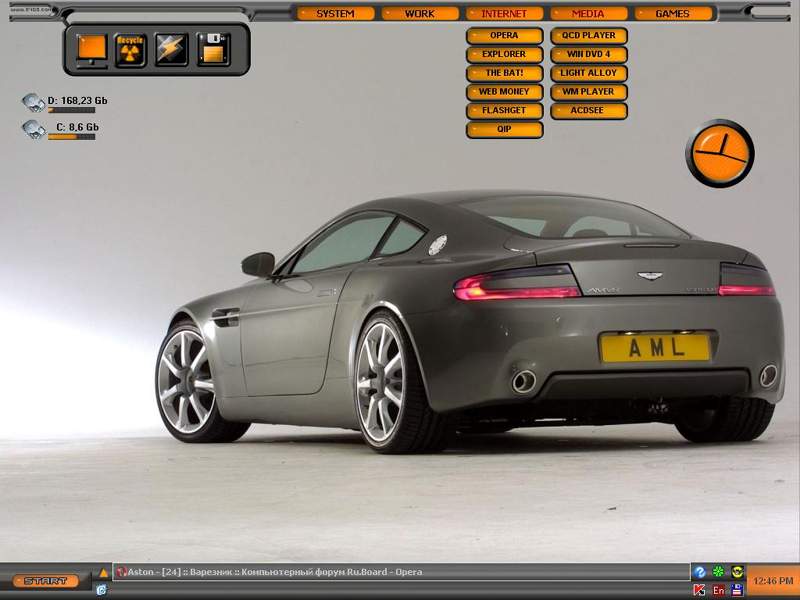
Task: Click the green tray icon
Action: click(x=719, y=572)
